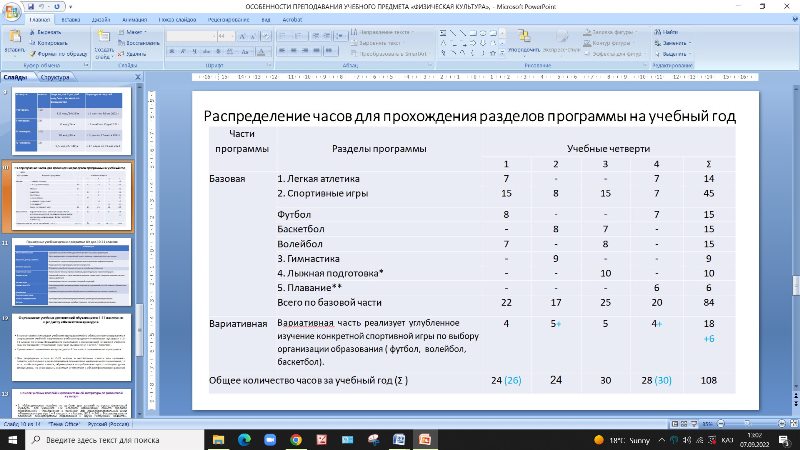Activate the Формат по образцу format painter

pyautogui.click(x=58, y=54)
